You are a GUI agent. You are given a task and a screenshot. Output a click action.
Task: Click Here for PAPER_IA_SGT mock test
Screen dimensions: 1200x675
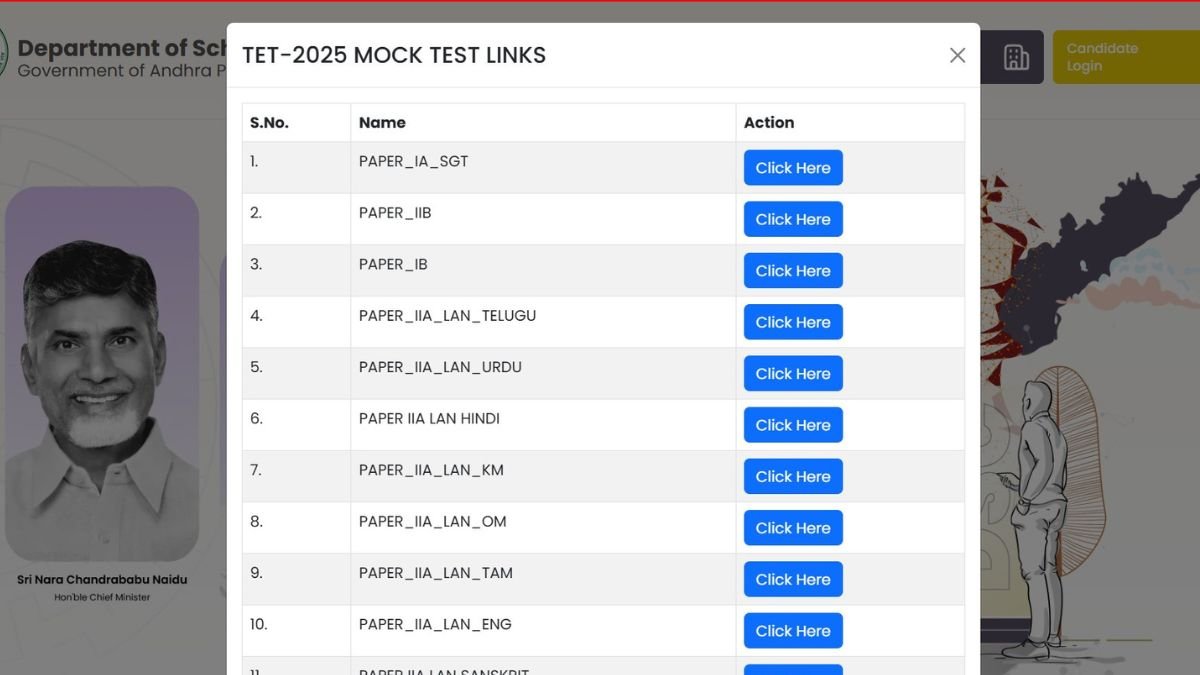point(792,167)
